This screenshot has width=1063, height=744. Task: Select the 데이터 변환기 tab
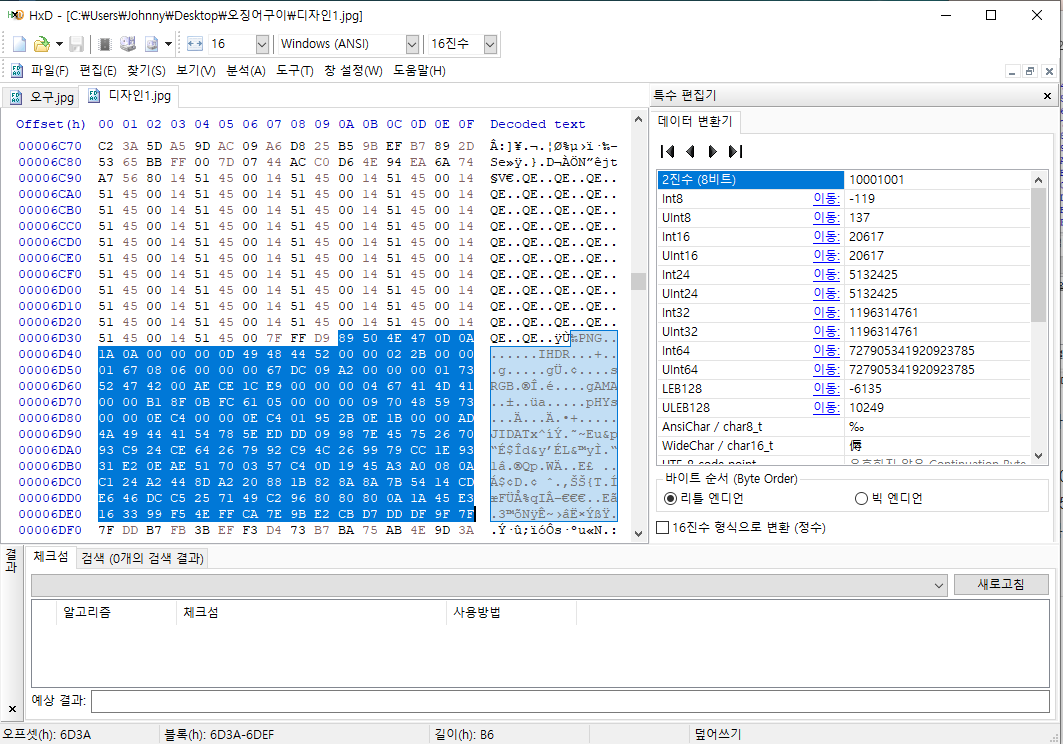696,121
